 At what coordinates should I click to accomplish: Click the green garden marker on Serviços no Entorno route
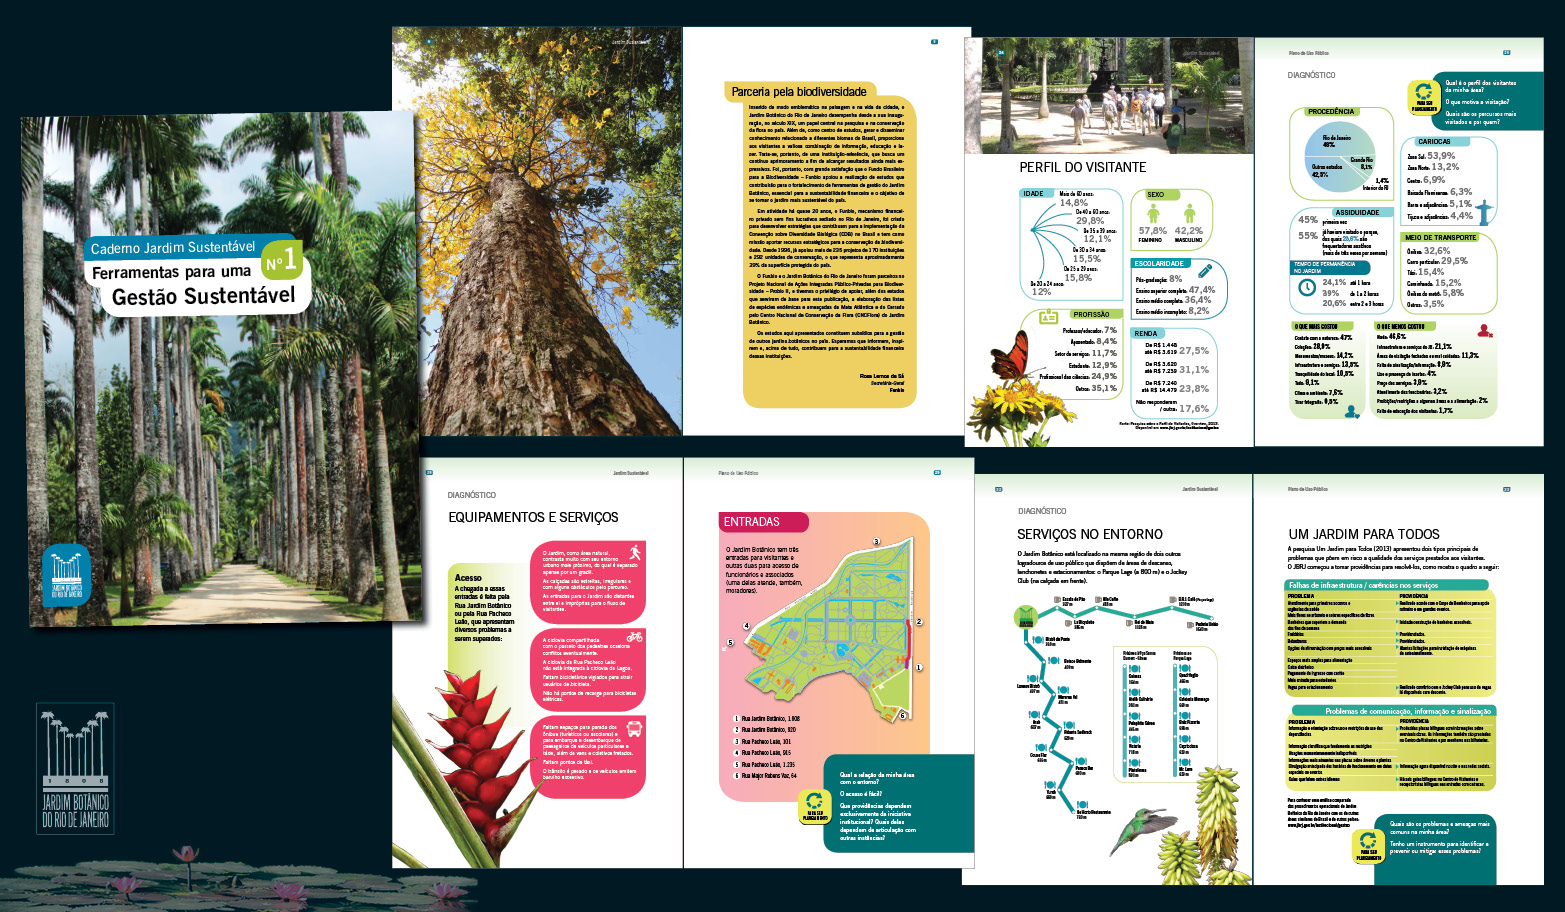tap(1025, 617)
